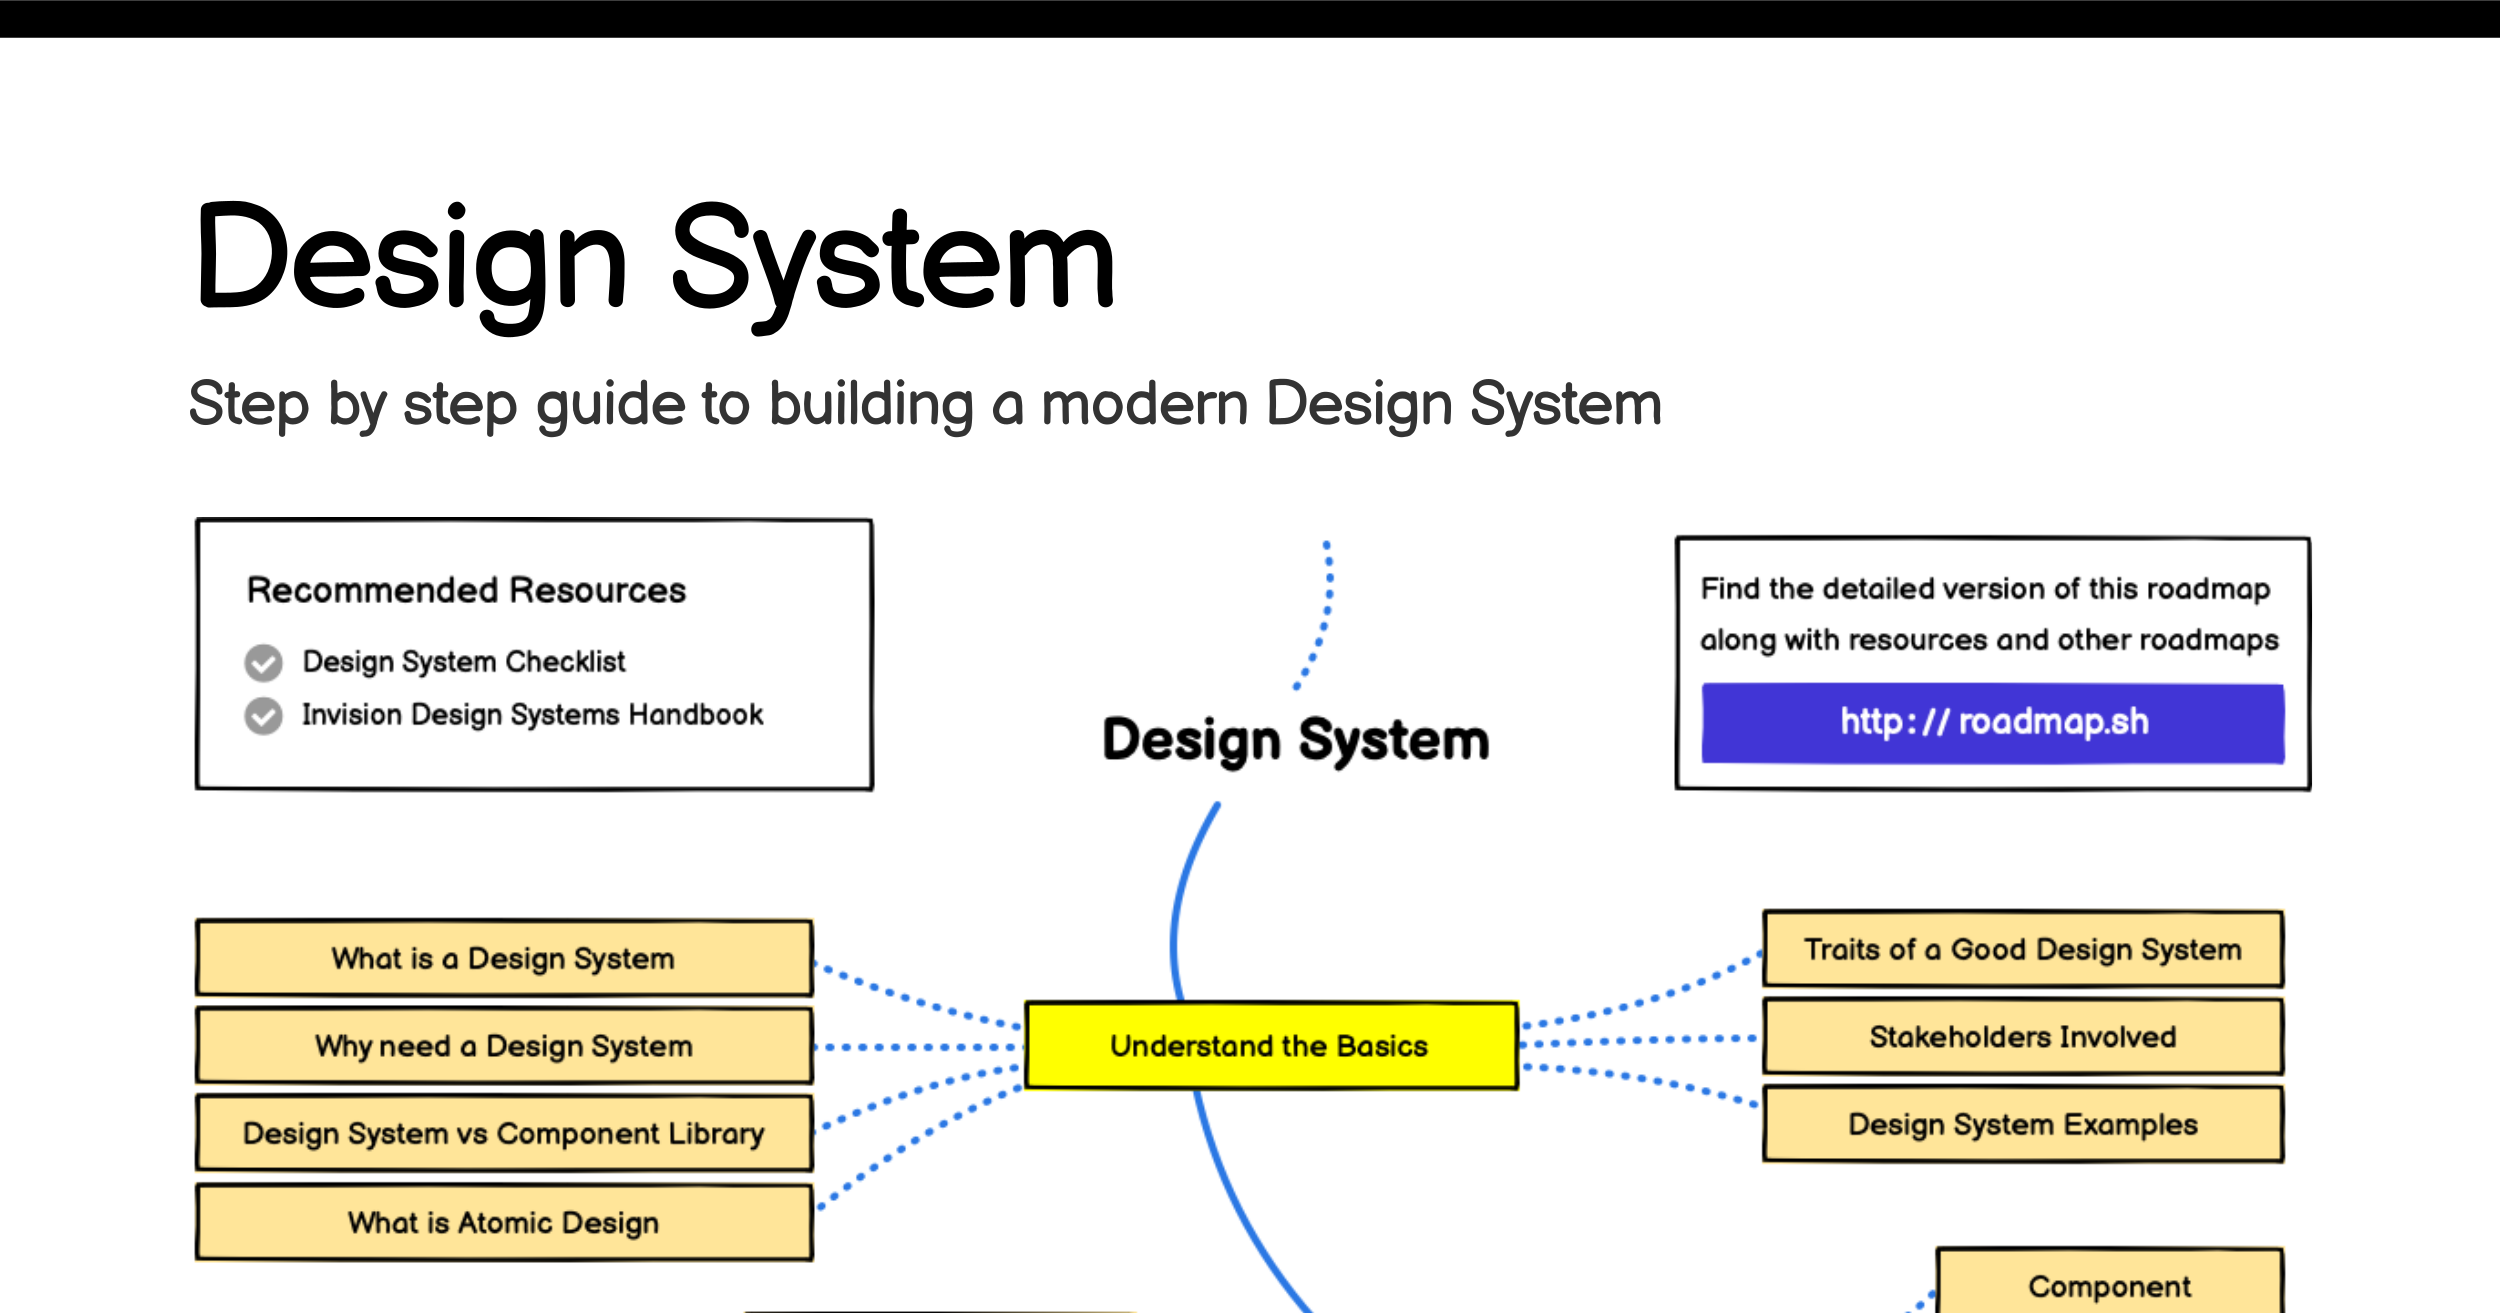Open Design System vs Component Library topic
Image resolution: width=2500 pixels, height=1313 pixels.
point(504,1133)
